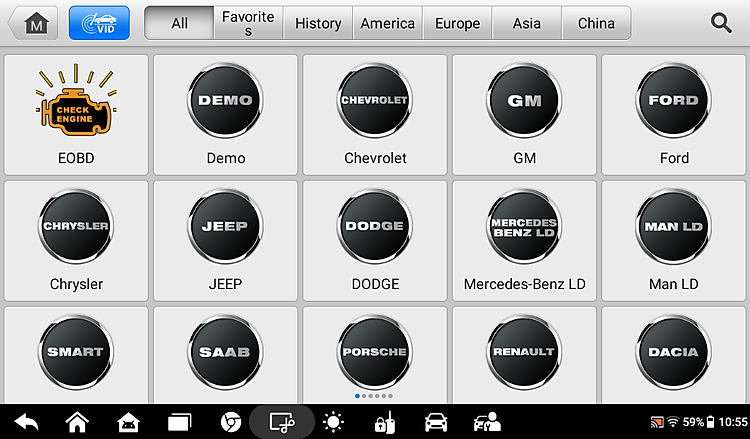View the 59% battery indicator
Image resolution: width=750 pixels, height=439 pixels.
tap(699, 422)
